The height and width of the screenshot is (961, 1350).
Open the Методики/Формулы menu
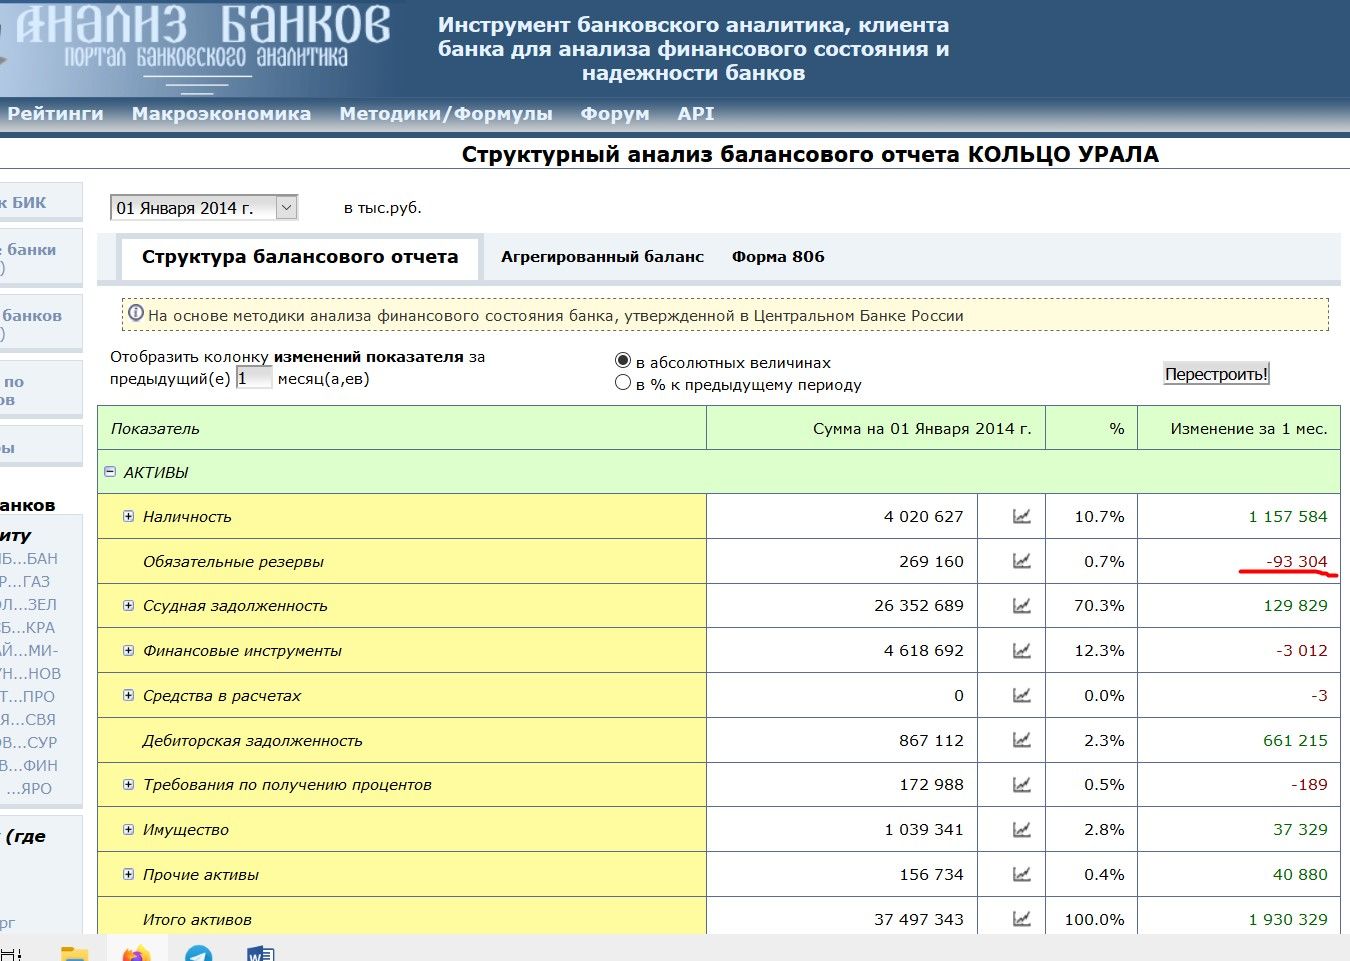[446, 114]
